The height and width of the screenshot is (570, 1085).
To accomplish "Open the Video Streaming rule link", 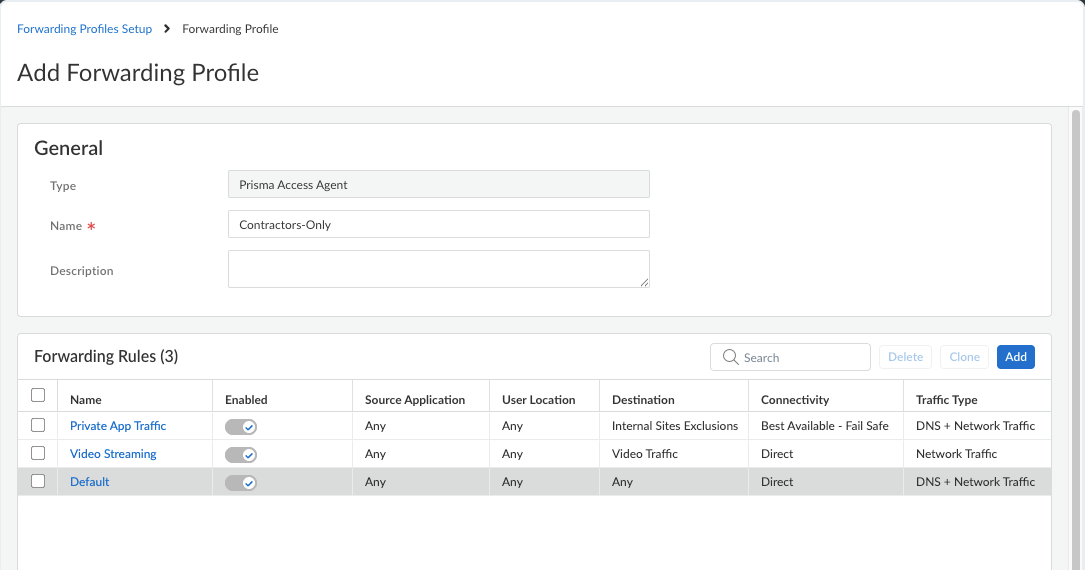I will (113, 454).
